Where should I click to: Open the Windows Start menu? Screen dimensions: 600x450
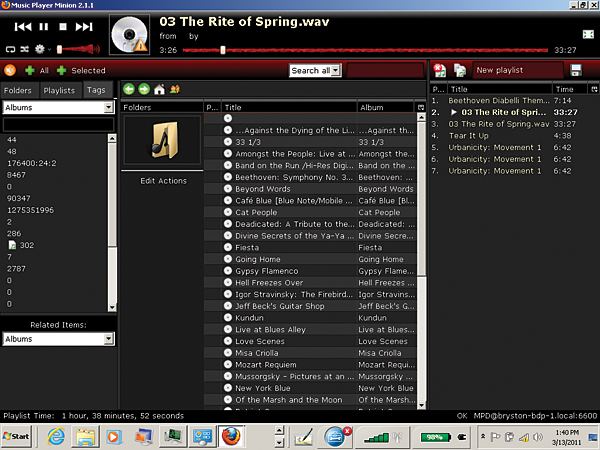click(16, 436)
